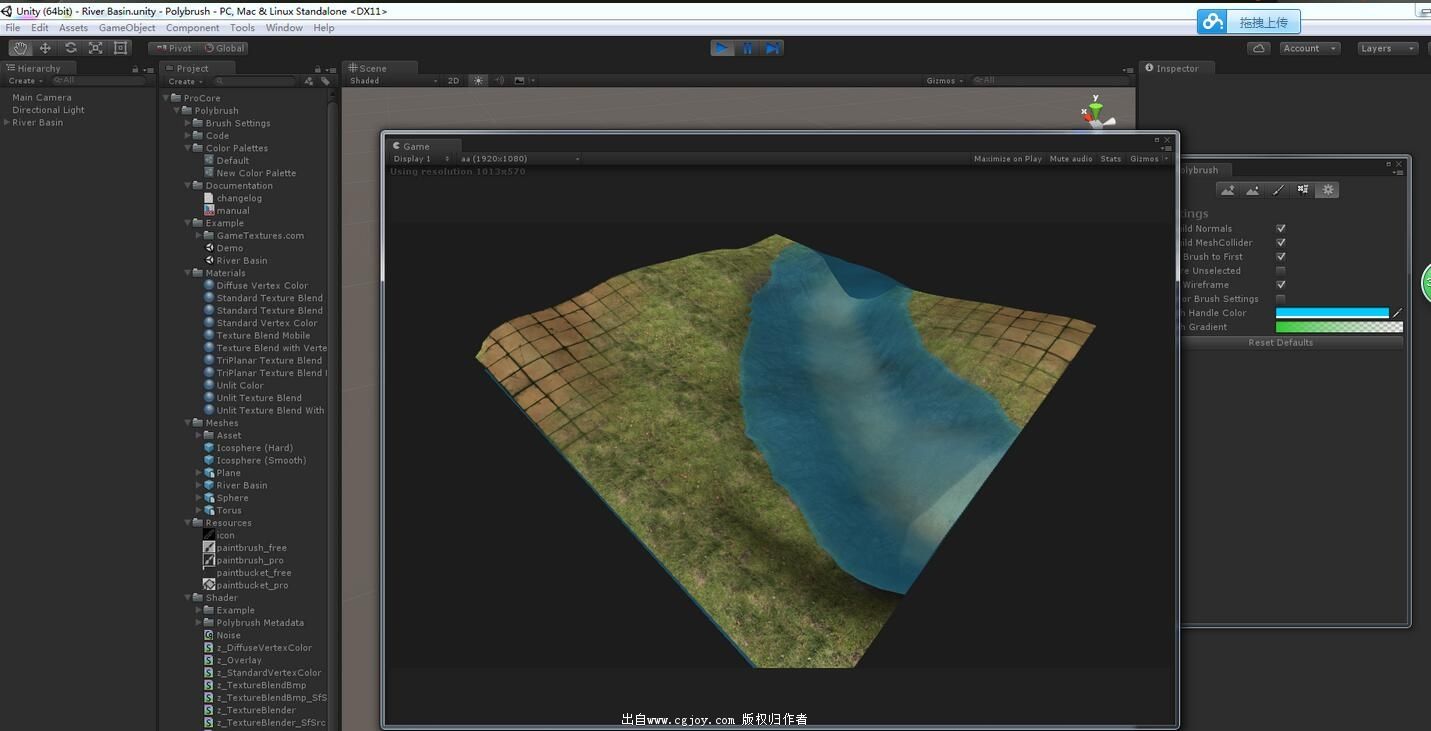Click Stats in Game view
The height and width of the screenshot is (731, 1431).
pos(1111,159)
